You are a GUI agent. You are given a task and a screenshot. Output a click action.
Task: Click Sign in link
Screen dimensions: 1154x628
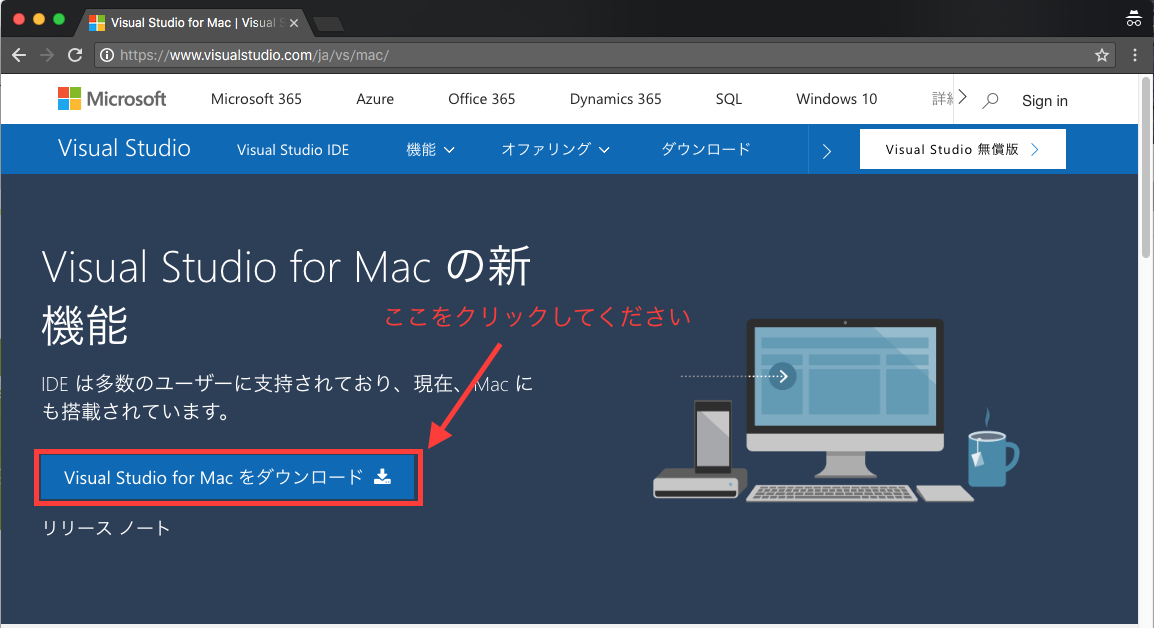1044,100
